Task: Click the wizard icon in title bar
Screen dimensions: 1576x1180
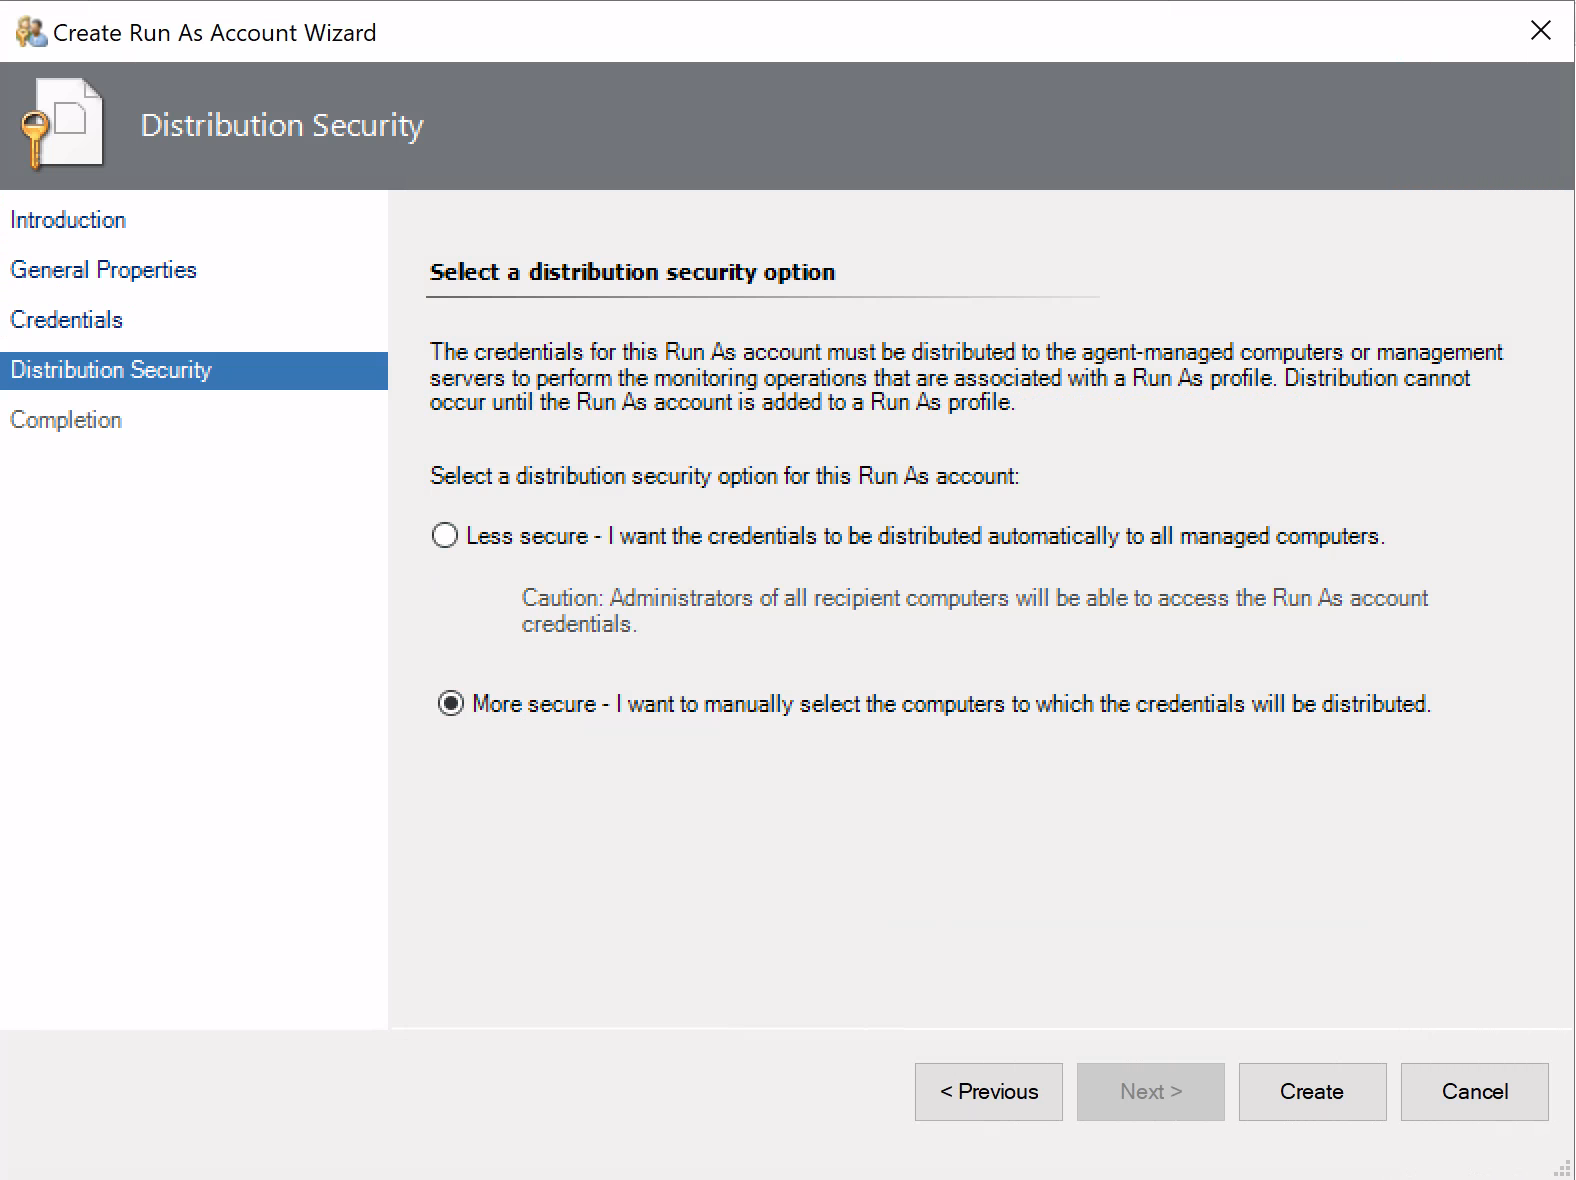Action: (x=31, y=32)
